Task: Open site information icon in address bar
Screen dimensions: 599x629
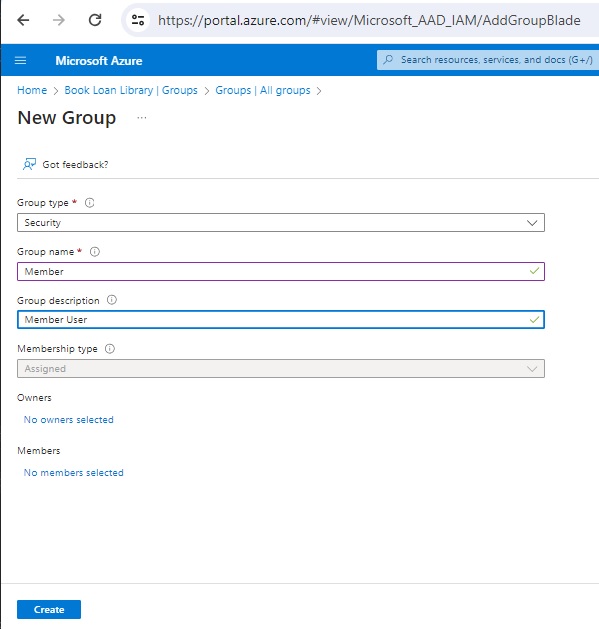Action: [138, 20]
